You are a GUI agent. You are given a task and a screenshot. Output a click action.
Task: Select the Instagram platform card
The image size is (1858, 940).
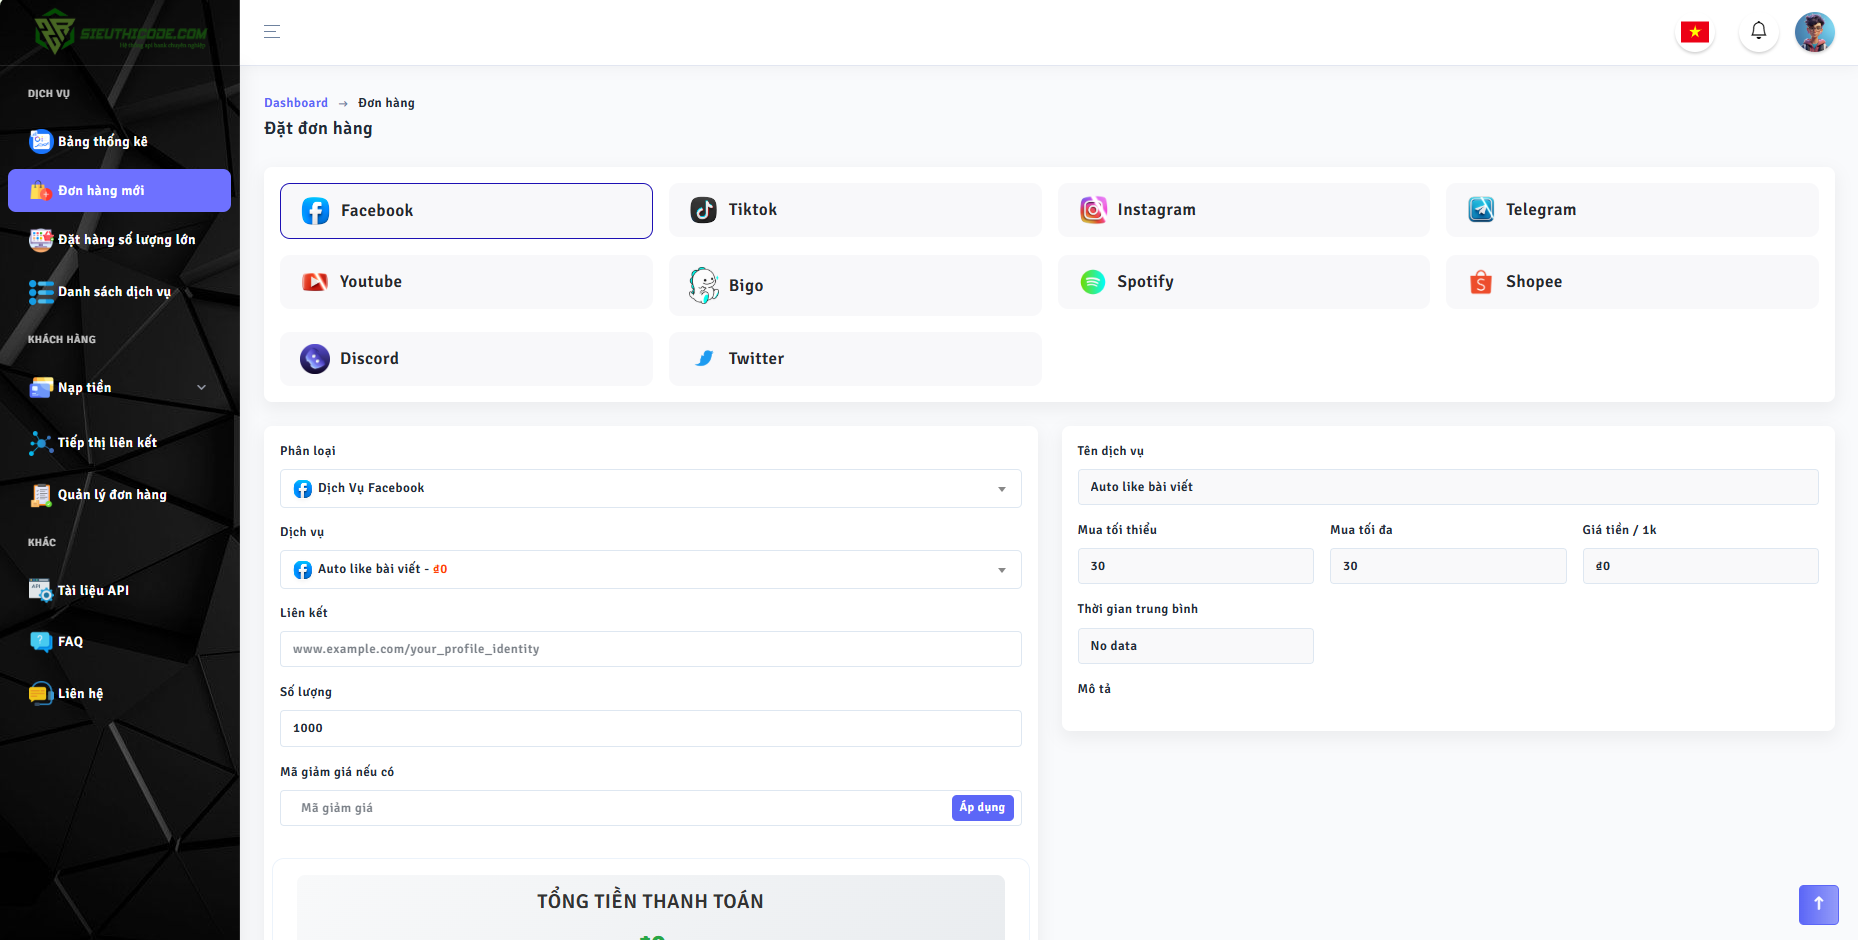pos(1244,210)
